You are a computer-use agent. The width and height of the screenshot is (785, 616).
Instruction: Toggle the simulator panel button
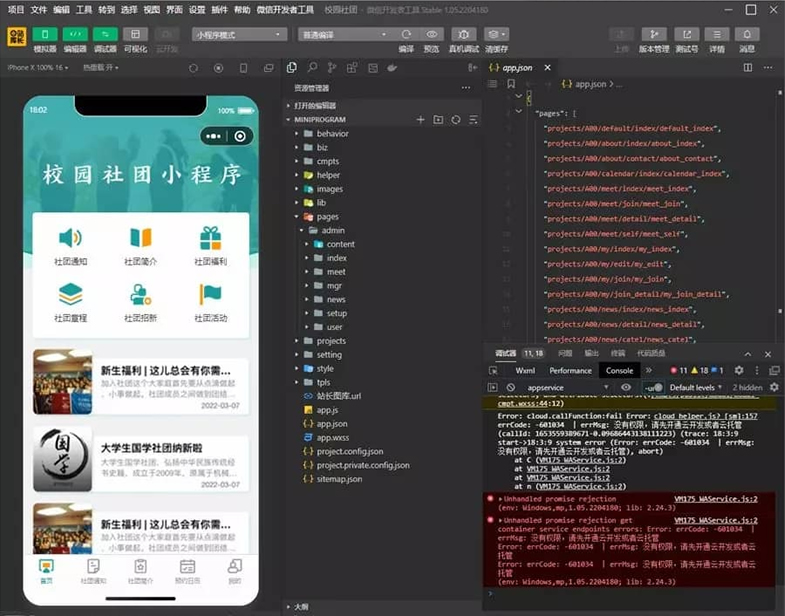45,34
